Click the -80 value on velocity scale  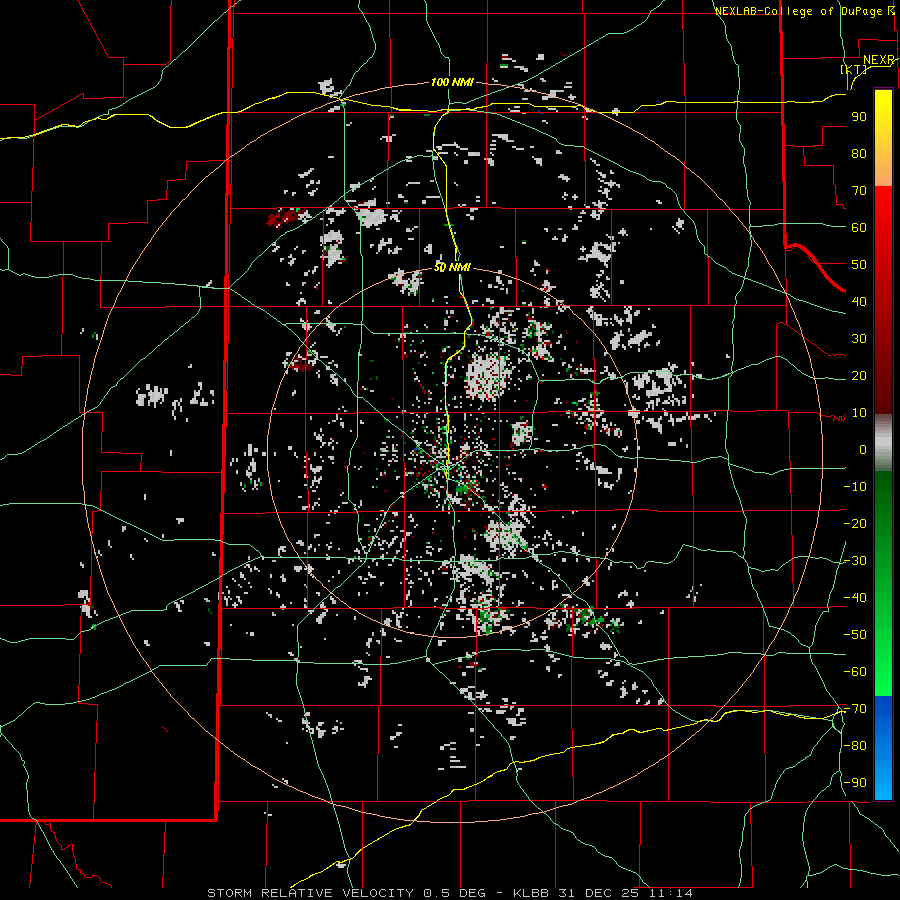pos(855,746)
